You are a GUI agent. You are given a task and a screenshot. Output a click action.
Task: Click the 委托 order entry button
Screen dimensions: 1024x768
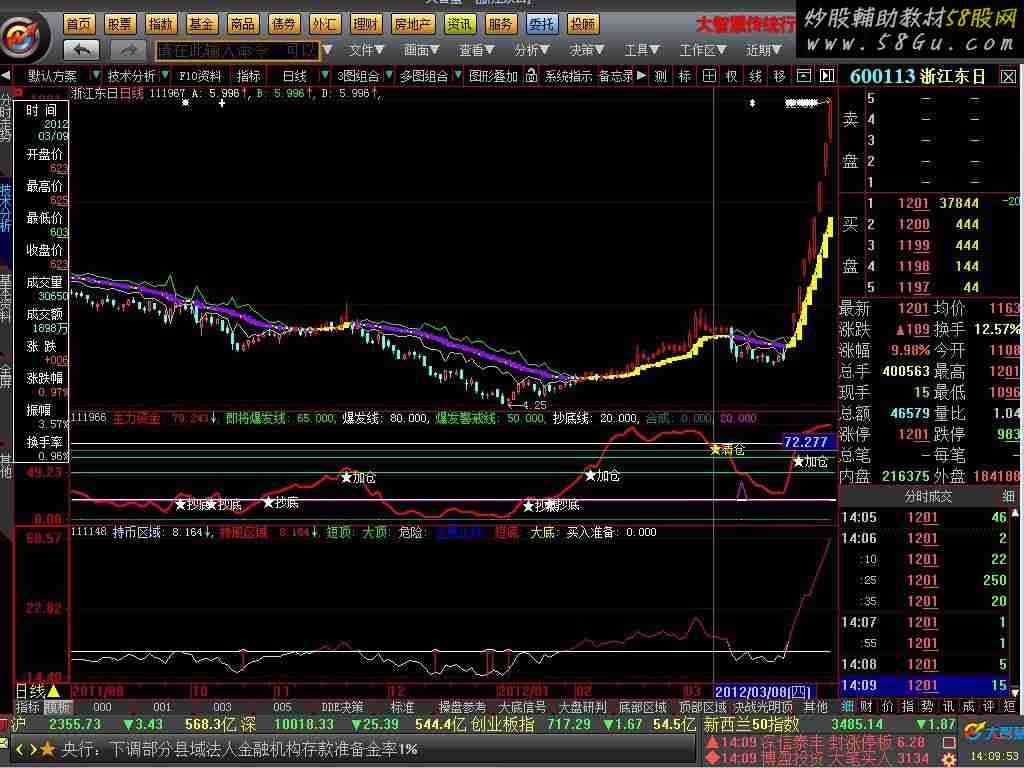point(541,25)
